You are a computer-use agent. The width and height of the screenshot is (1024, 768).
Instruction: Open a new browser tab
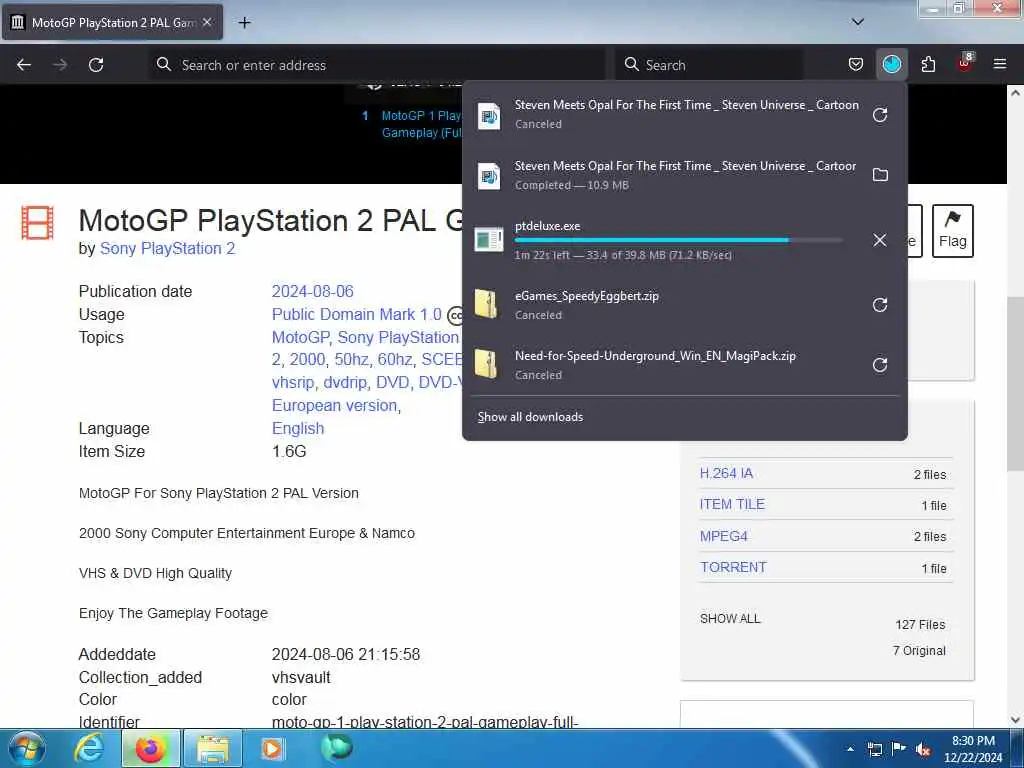tap(244, 23)
